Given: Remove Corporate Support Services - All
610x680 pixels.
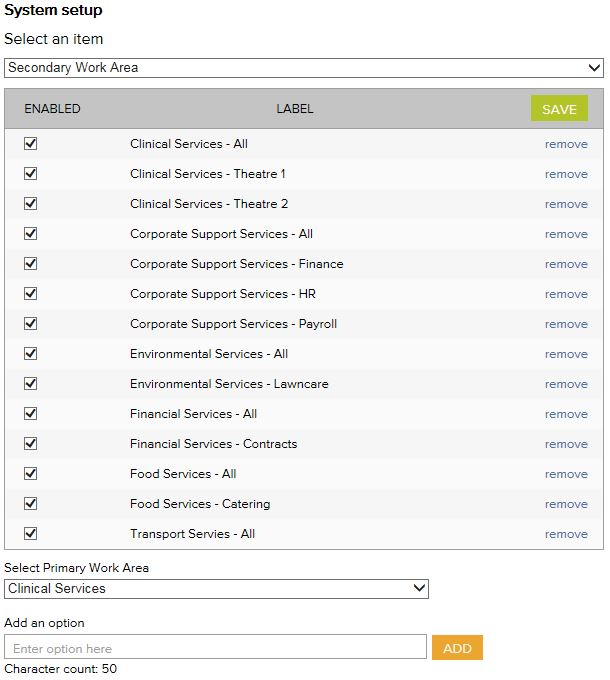Looking at the screenshot, I should [566, 234].
